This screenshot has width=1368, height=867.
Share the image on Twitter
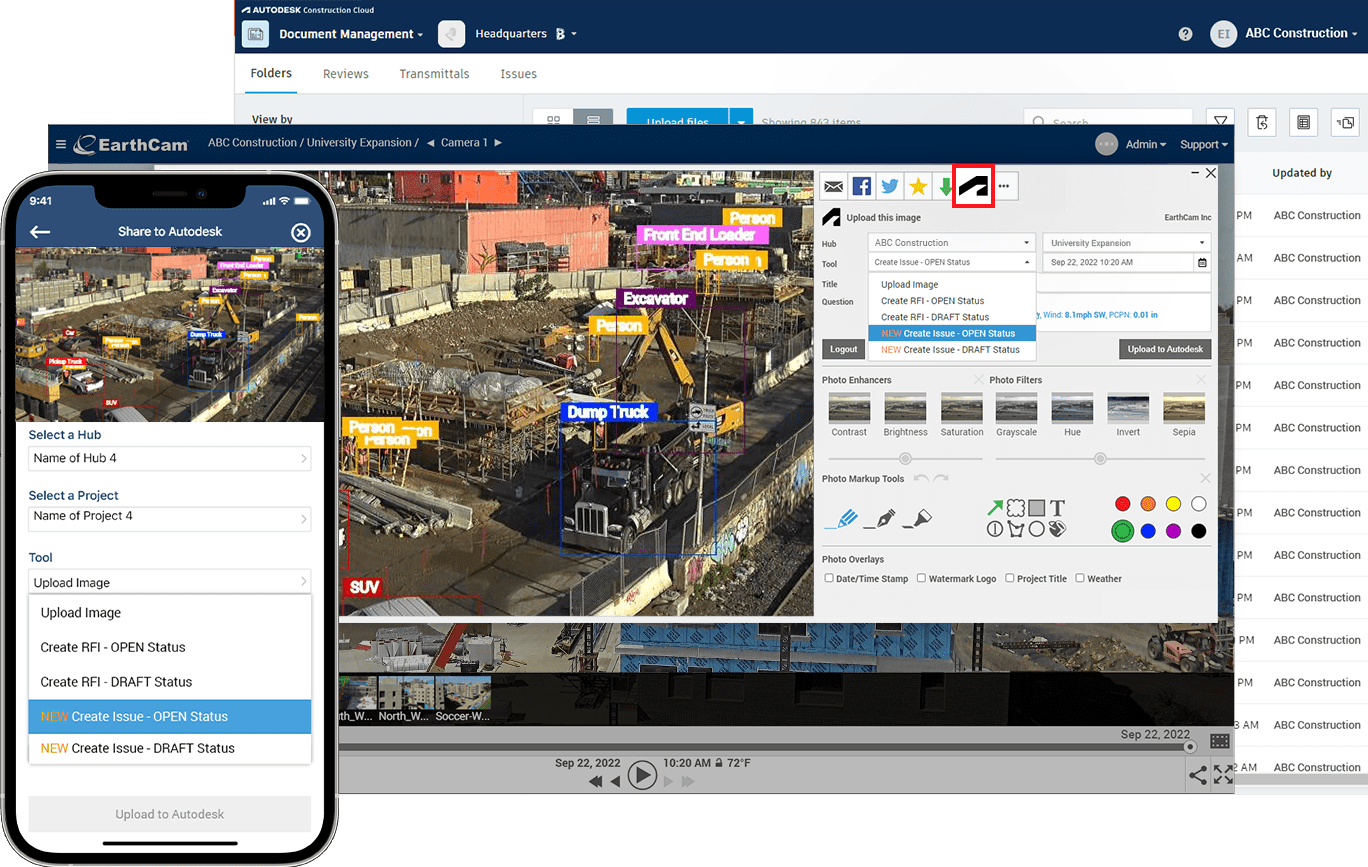[889, 186]
